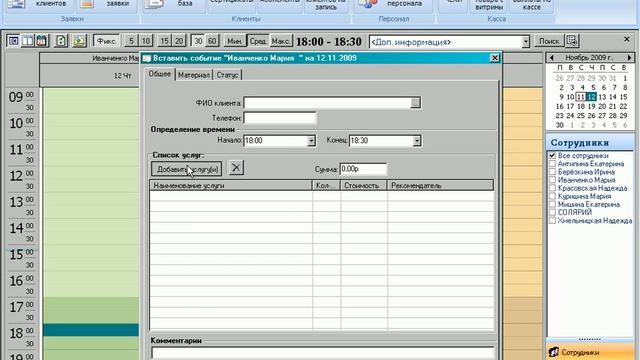The height and width of the screenshot is (360, 640).
Task: Click the Сотрудники icon at the panel bottom
Action: tap(553, 352)
